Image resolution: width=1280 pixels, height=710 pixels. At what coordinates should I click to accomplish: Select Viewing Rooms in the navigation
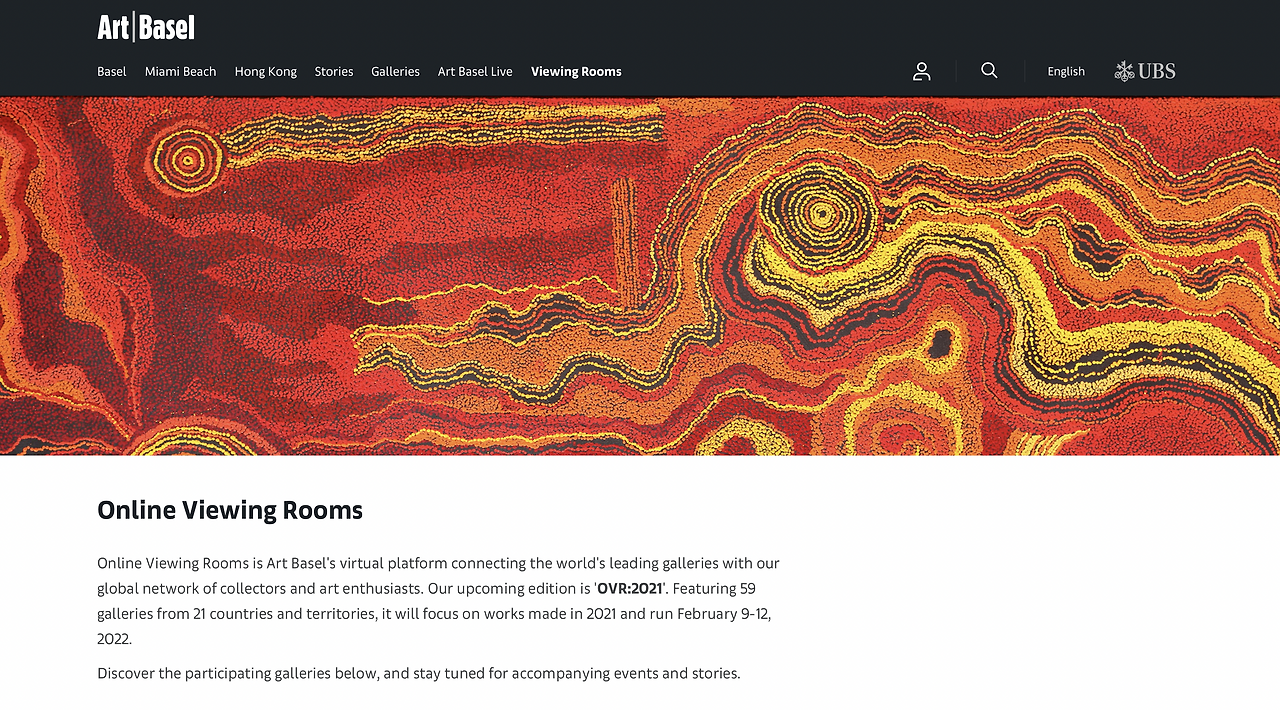tap(576, 72)
